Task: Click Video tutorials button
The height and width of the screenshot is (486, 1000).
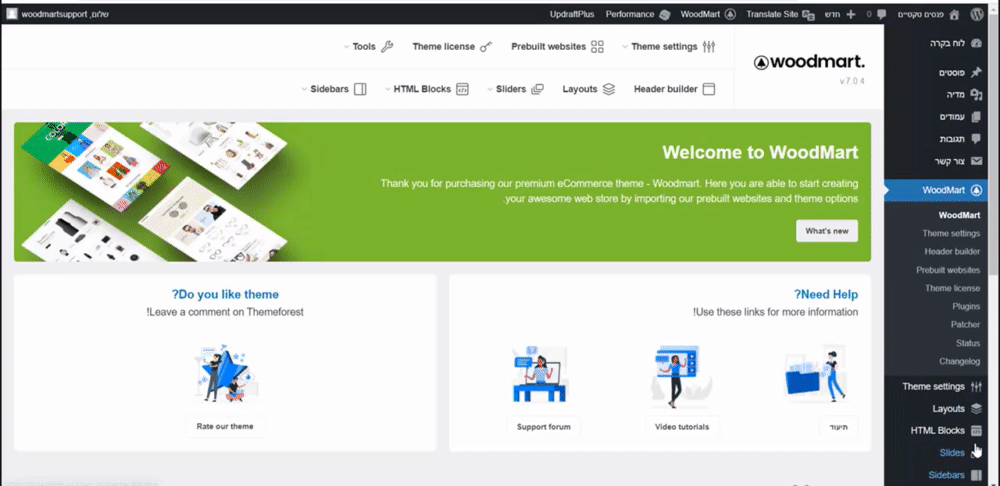Action: point(682,426)
